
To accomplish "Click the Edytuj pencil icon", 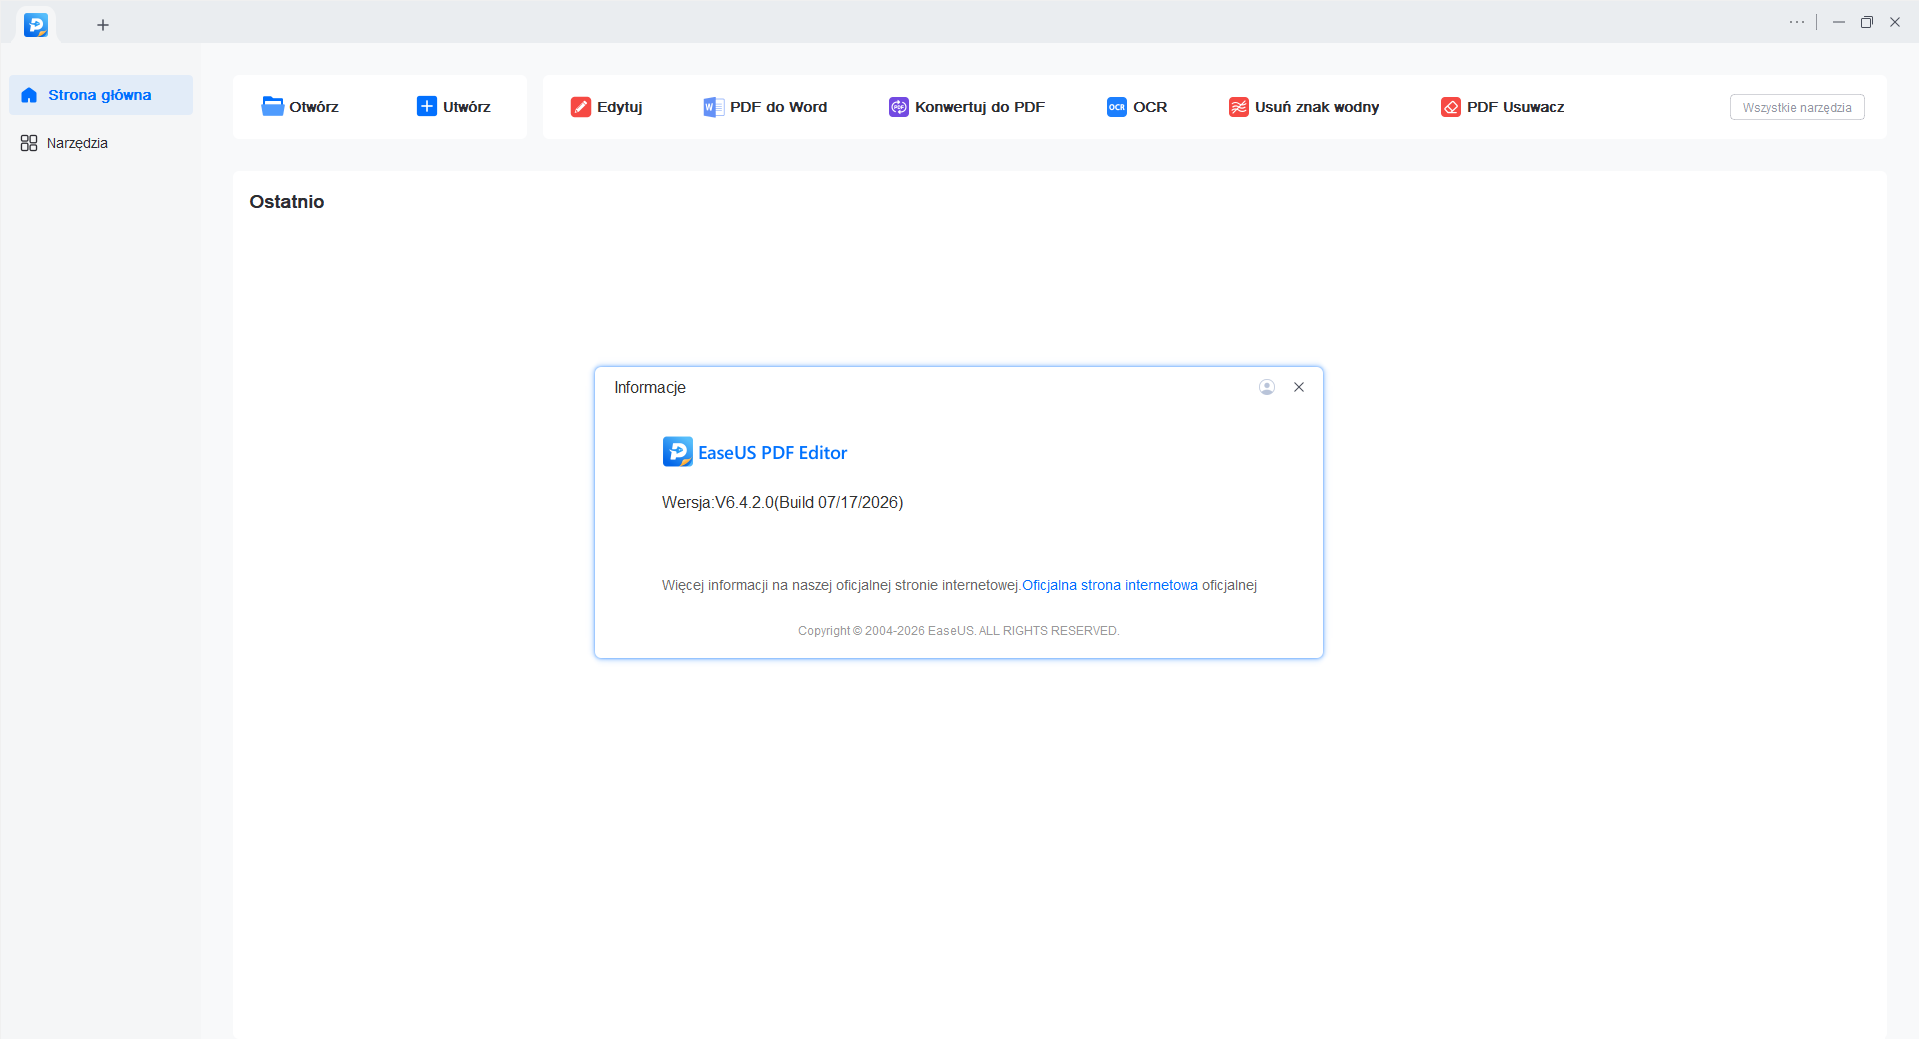I will pyautogui.click(x=581, y=107).
